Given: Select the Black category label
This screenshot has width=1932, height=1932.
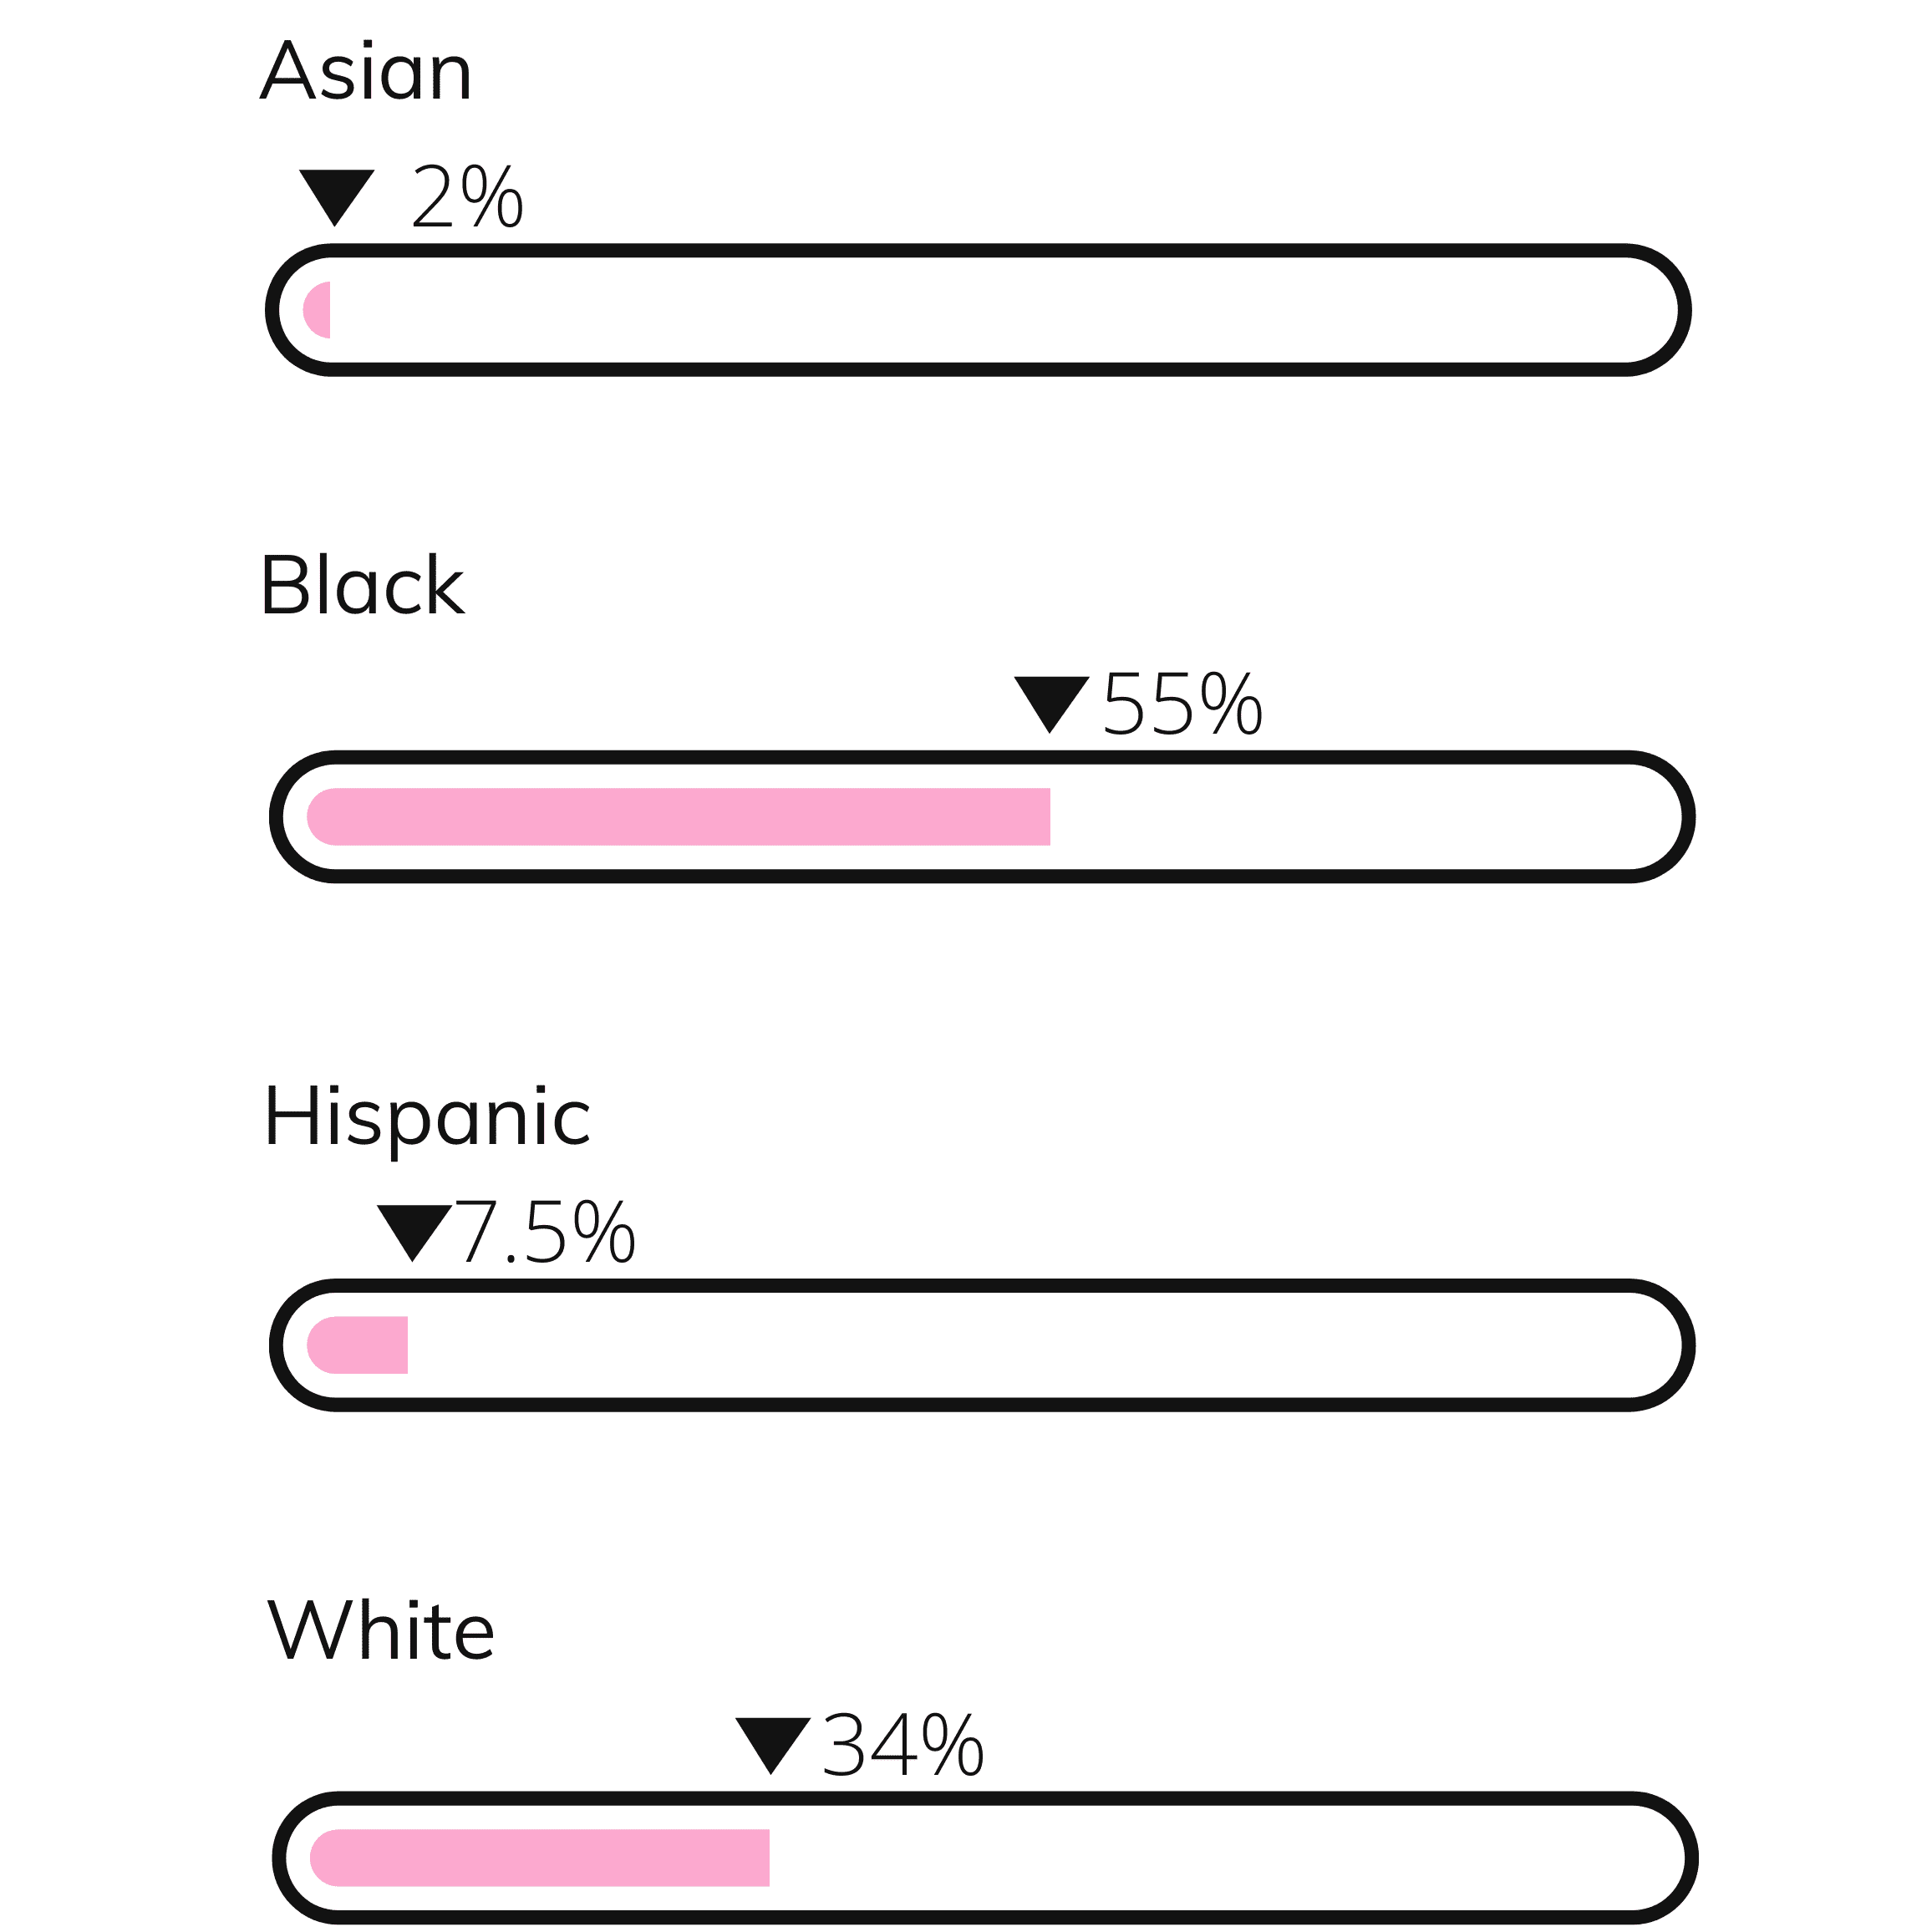Looking at the screenshot, I should click(362, 585).
